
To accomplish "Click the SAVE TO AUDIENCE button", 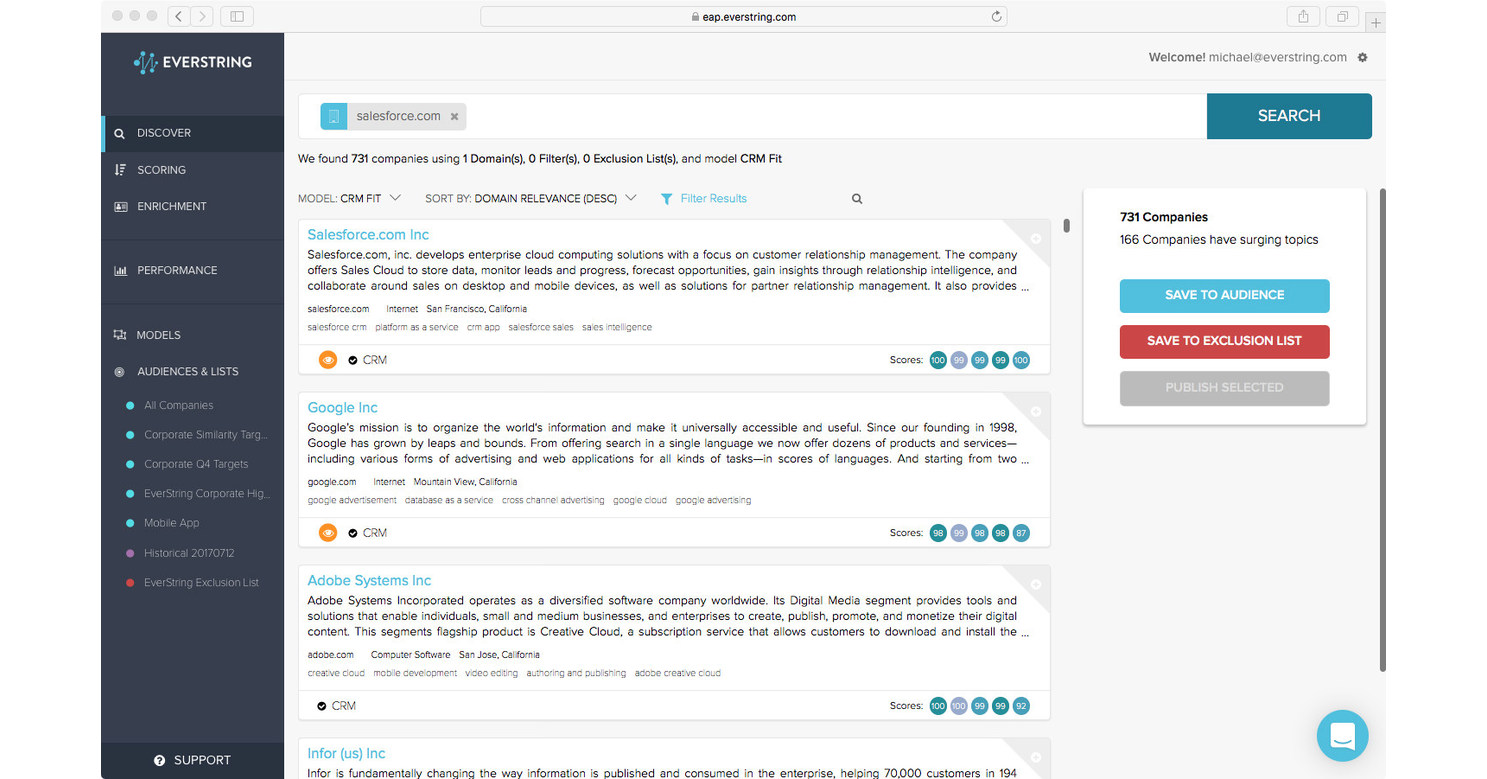I will pos(1224,295).
